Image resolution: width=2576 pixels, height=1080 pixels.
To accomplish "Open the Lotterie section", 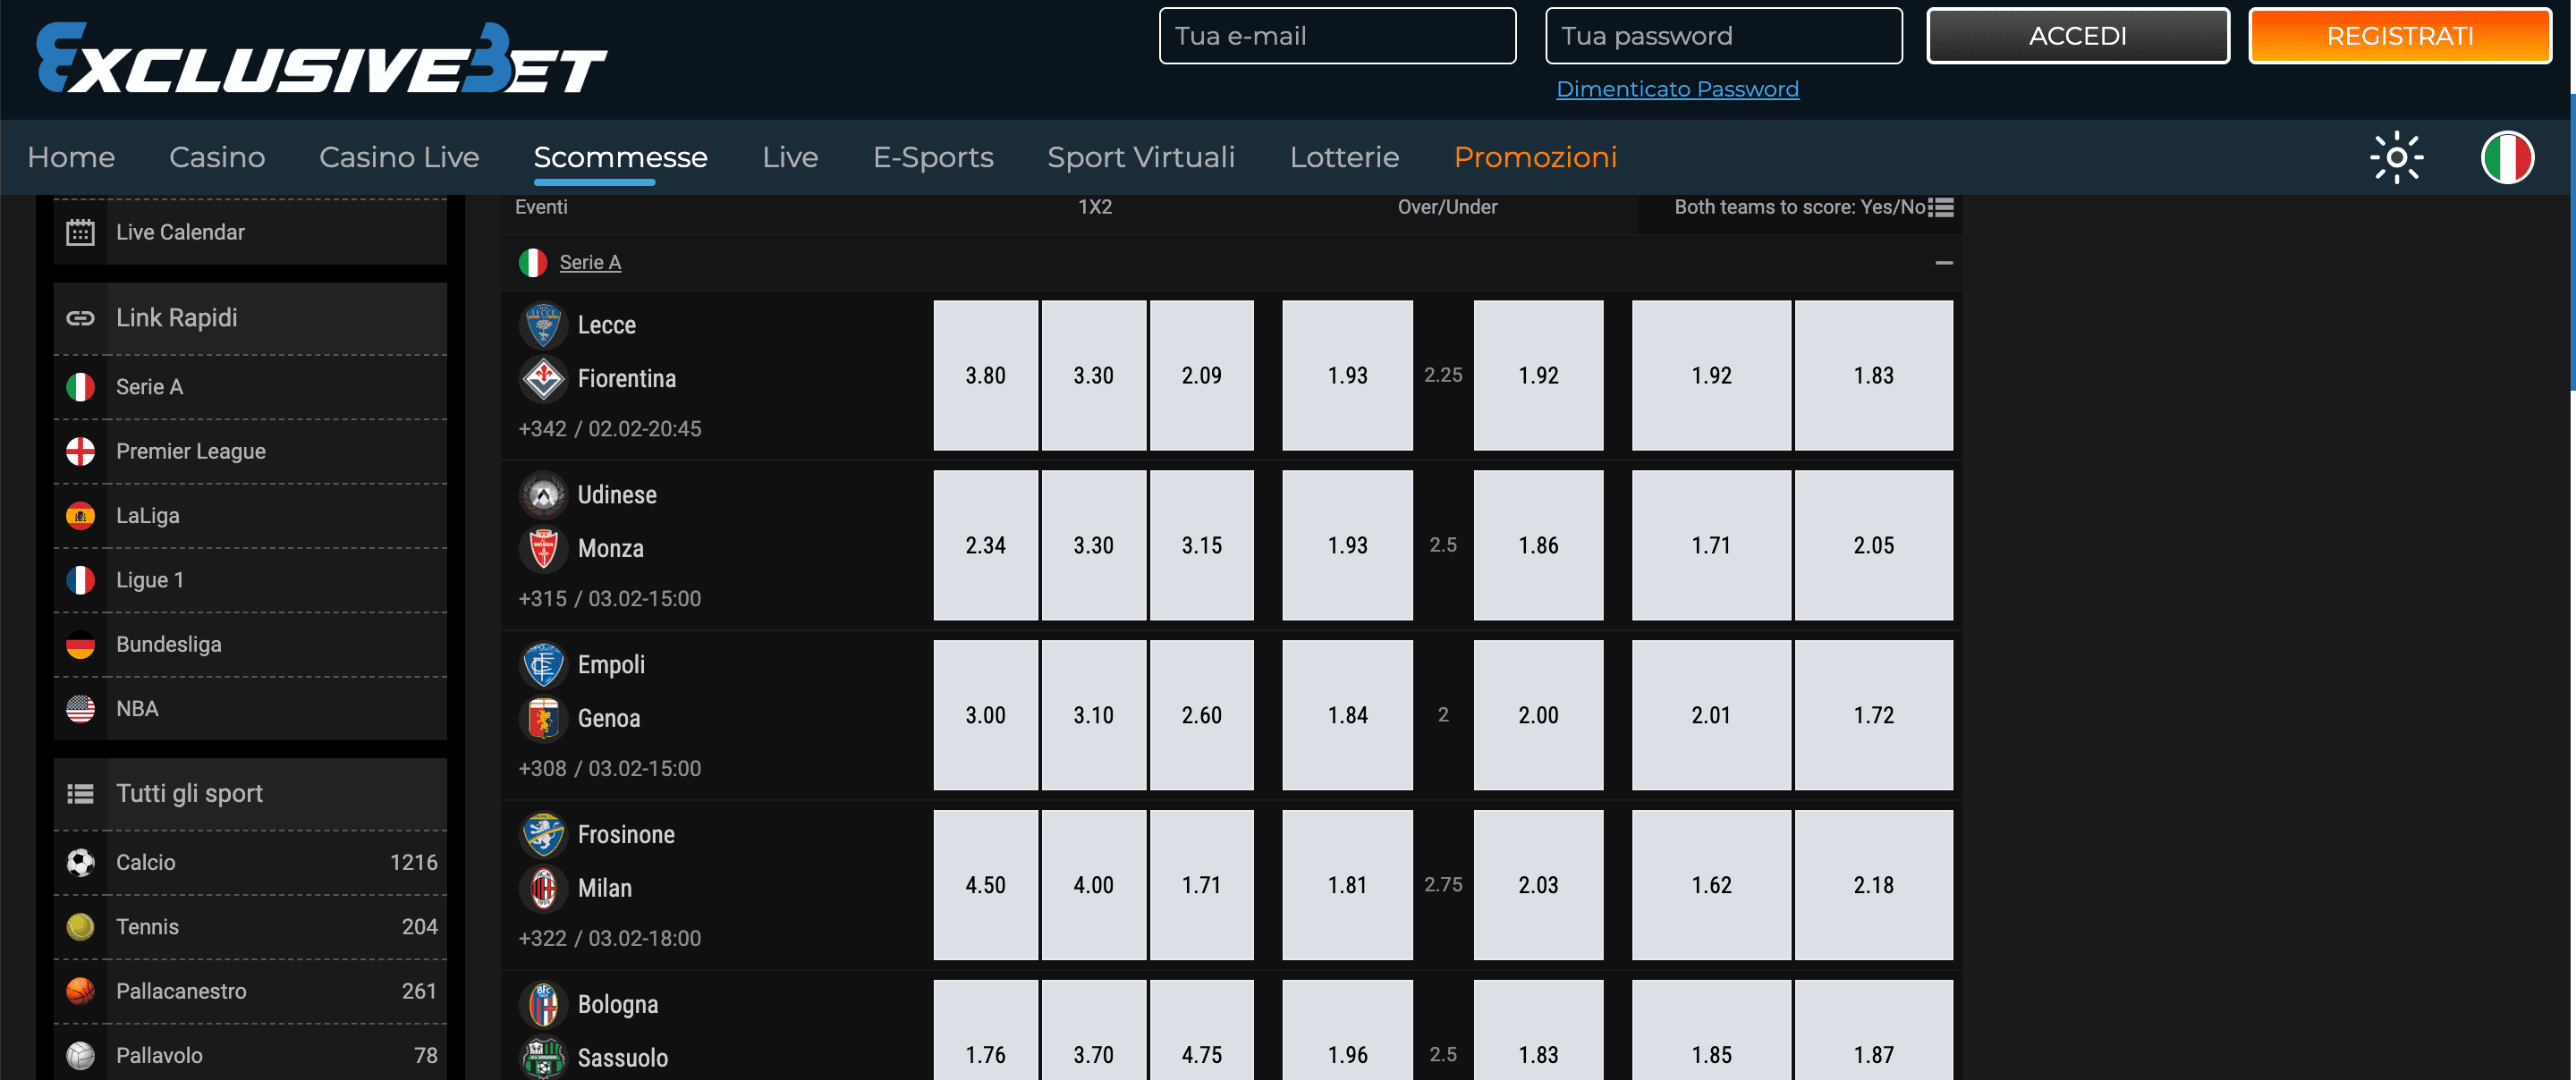I will coord(1344,157).
